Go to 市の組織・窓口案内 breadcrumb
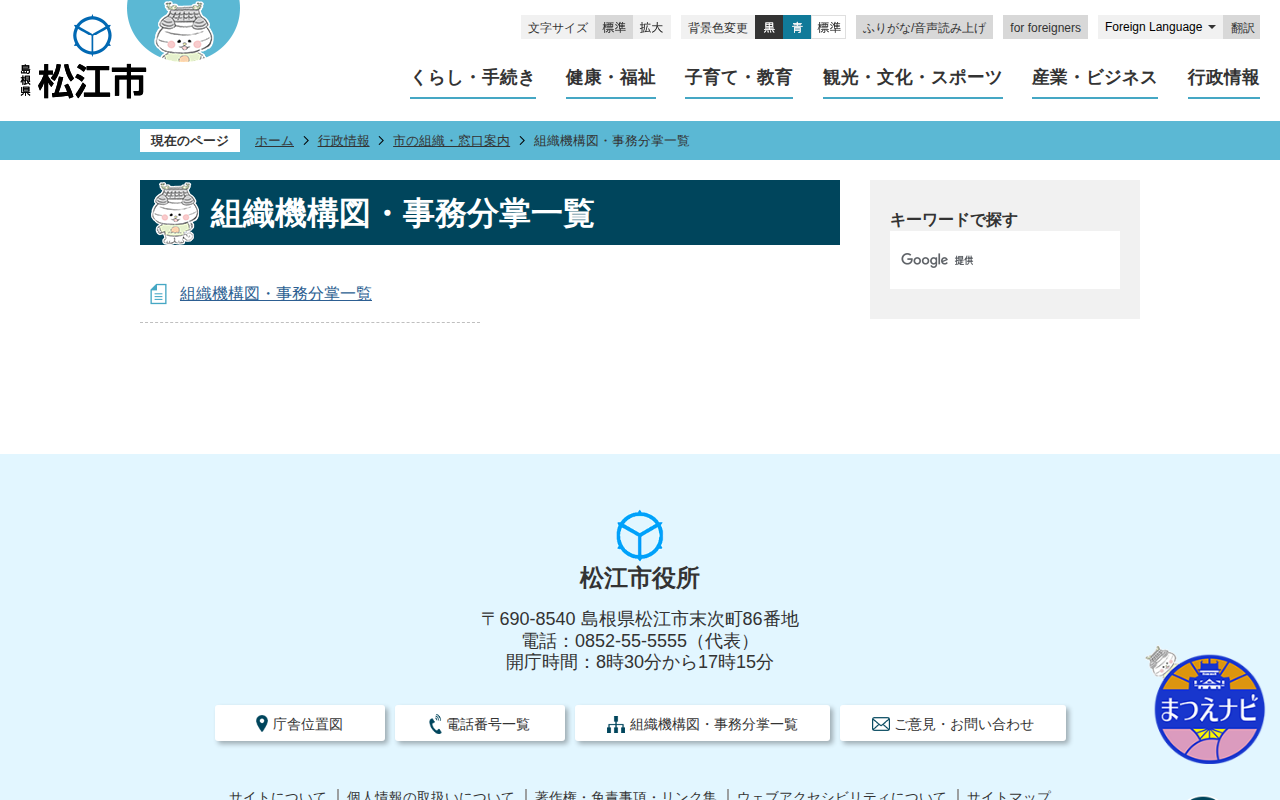The width and height of the screenshot is (1280, 800). coord(451,141)
